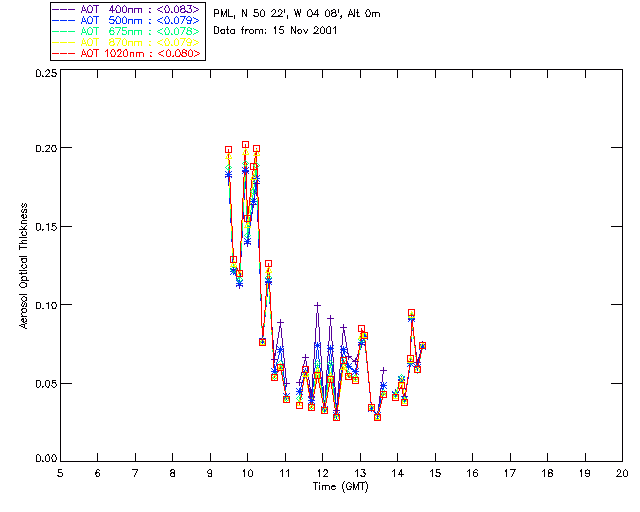This screenshot has width=640, height=512.
Task: Click the x-axis label 14
Action: (x=398, y=473)
